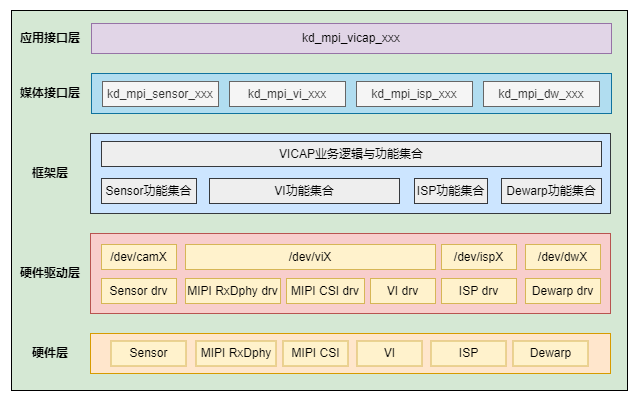
Task: Click the /dev/viX device node
Action: point(309,257)
